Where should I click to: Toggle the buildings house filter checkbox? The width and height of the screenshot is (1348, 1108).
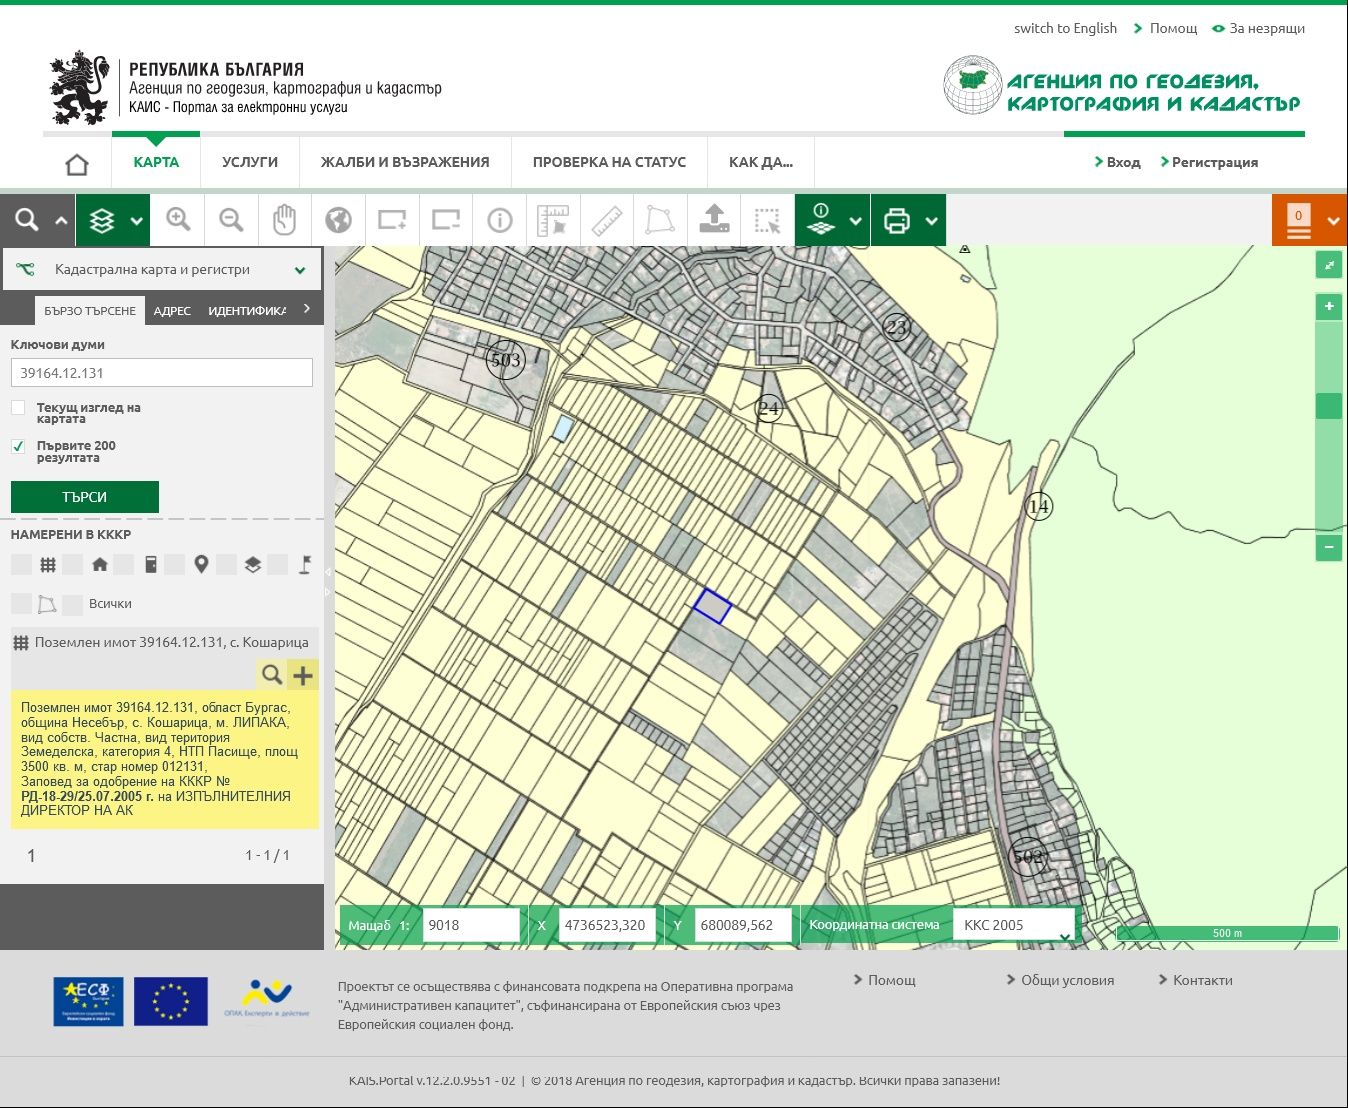pos(72,565)
